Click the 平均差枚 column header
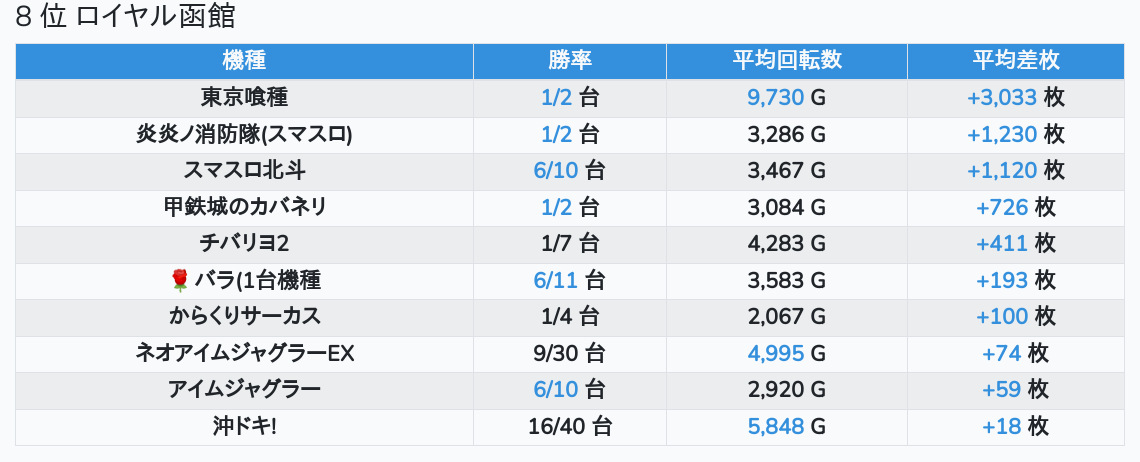 coord(1015,61)
